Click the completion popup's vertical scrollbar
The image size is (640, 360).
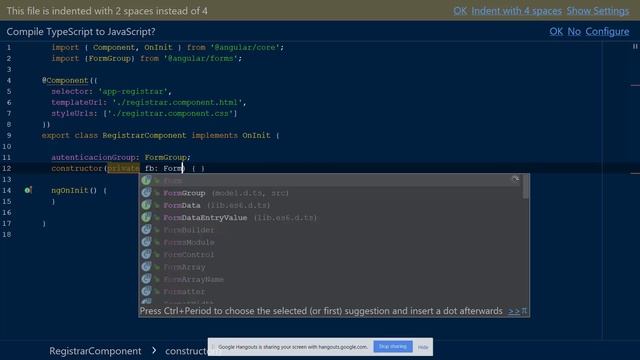tap(526, 187)
